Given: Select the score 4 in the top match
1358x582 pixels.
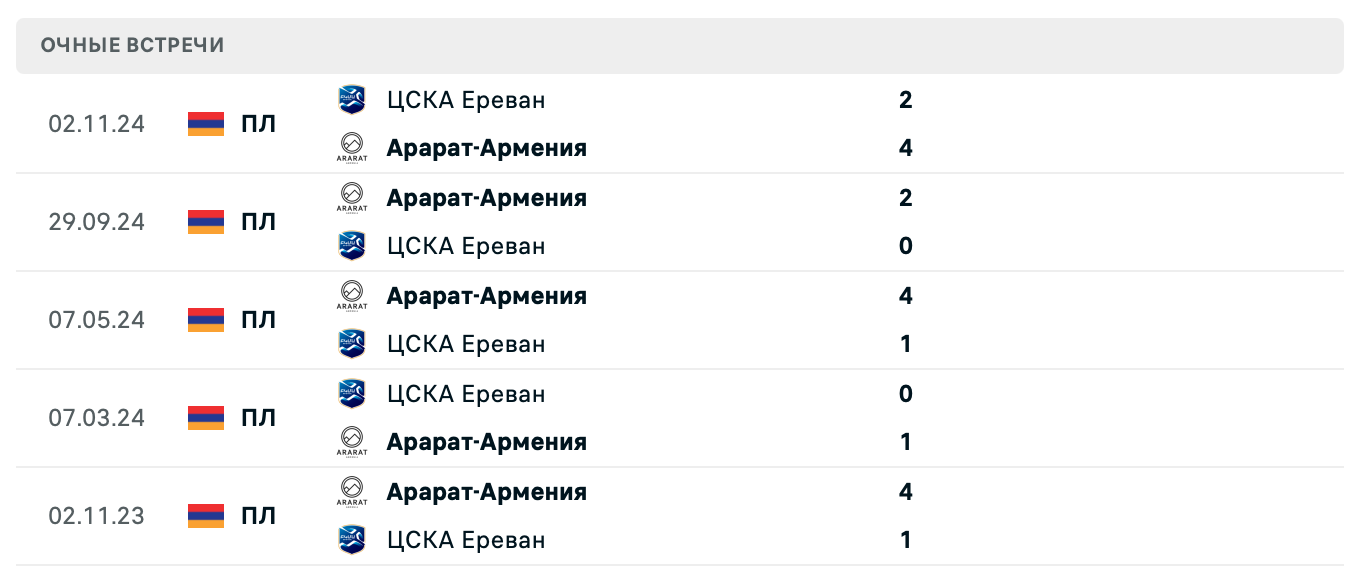Looking at the screenshot, I should point(905,147).
